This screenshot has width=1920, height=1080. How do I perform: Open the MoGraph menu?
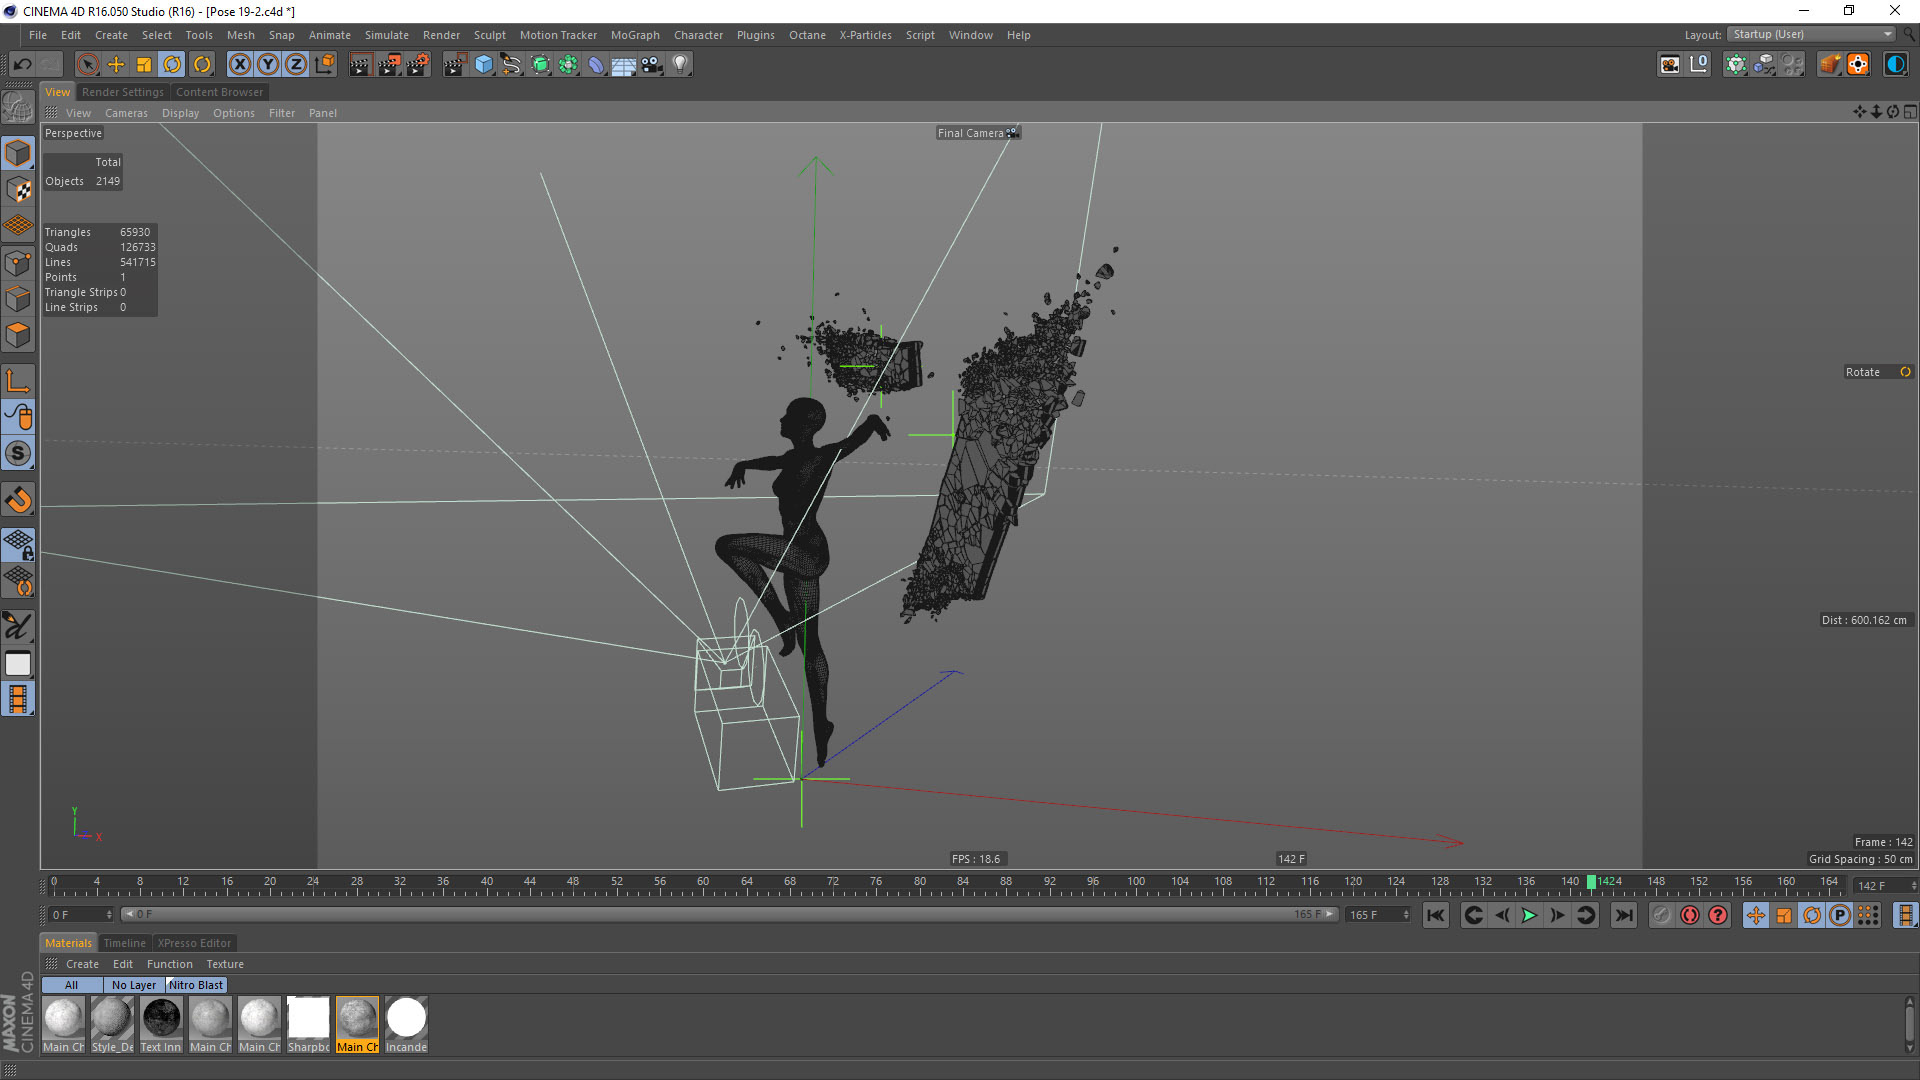[x=635, y=35]
